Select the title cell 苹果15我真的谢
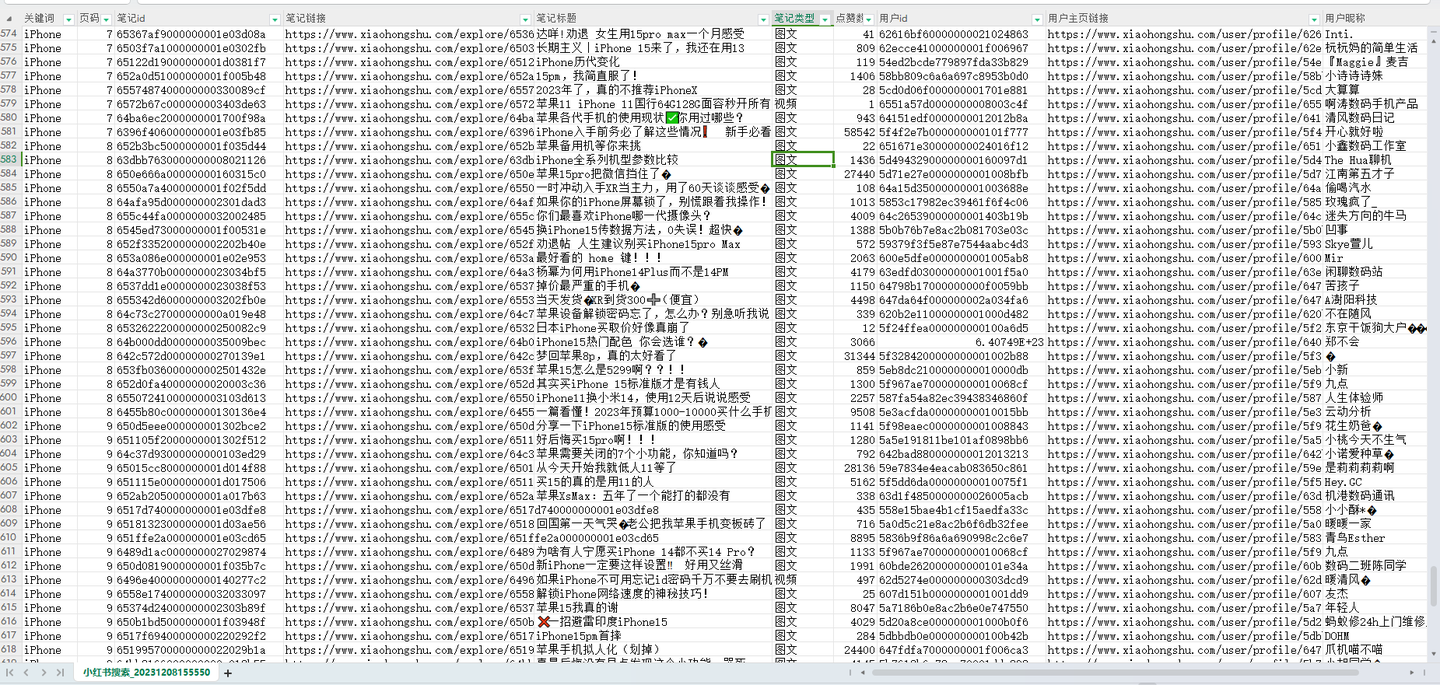Viewport: 1440px width, 685px height. pos(653,608)
